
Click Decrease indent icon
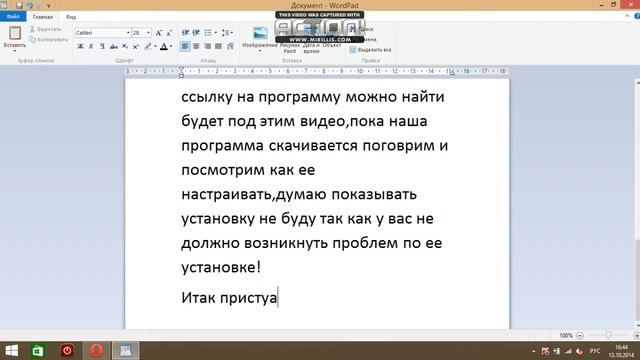185,33
